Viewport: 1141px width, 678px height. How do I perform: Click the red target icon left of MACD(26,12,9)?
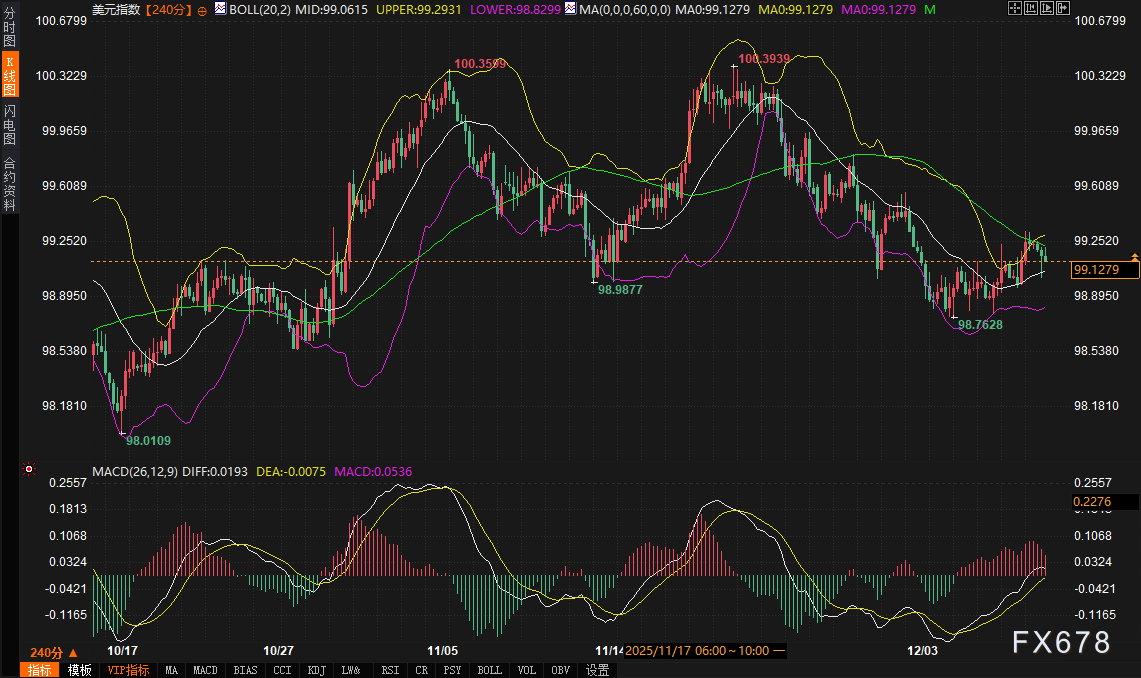point(29,469)
